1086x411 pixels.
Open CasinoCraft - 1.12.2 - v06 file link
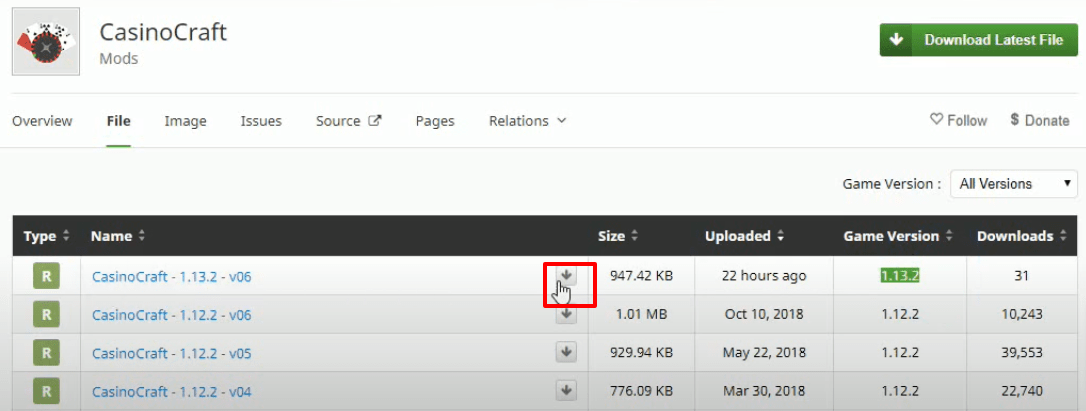point(172,315)
